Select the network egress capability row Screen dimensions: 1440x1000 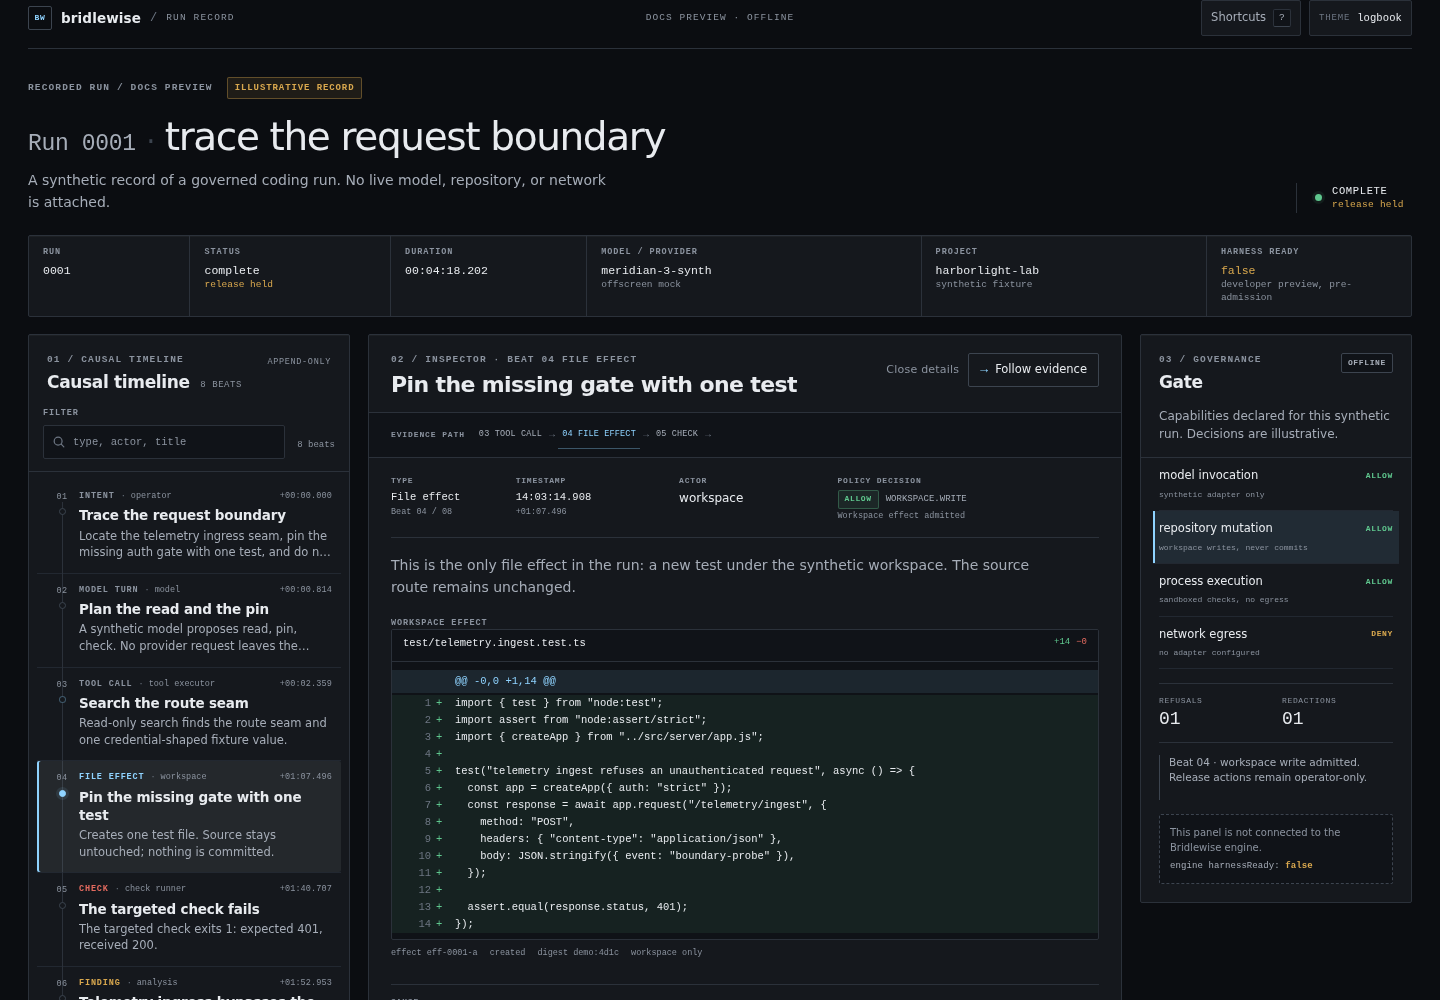coord(1276,642)
